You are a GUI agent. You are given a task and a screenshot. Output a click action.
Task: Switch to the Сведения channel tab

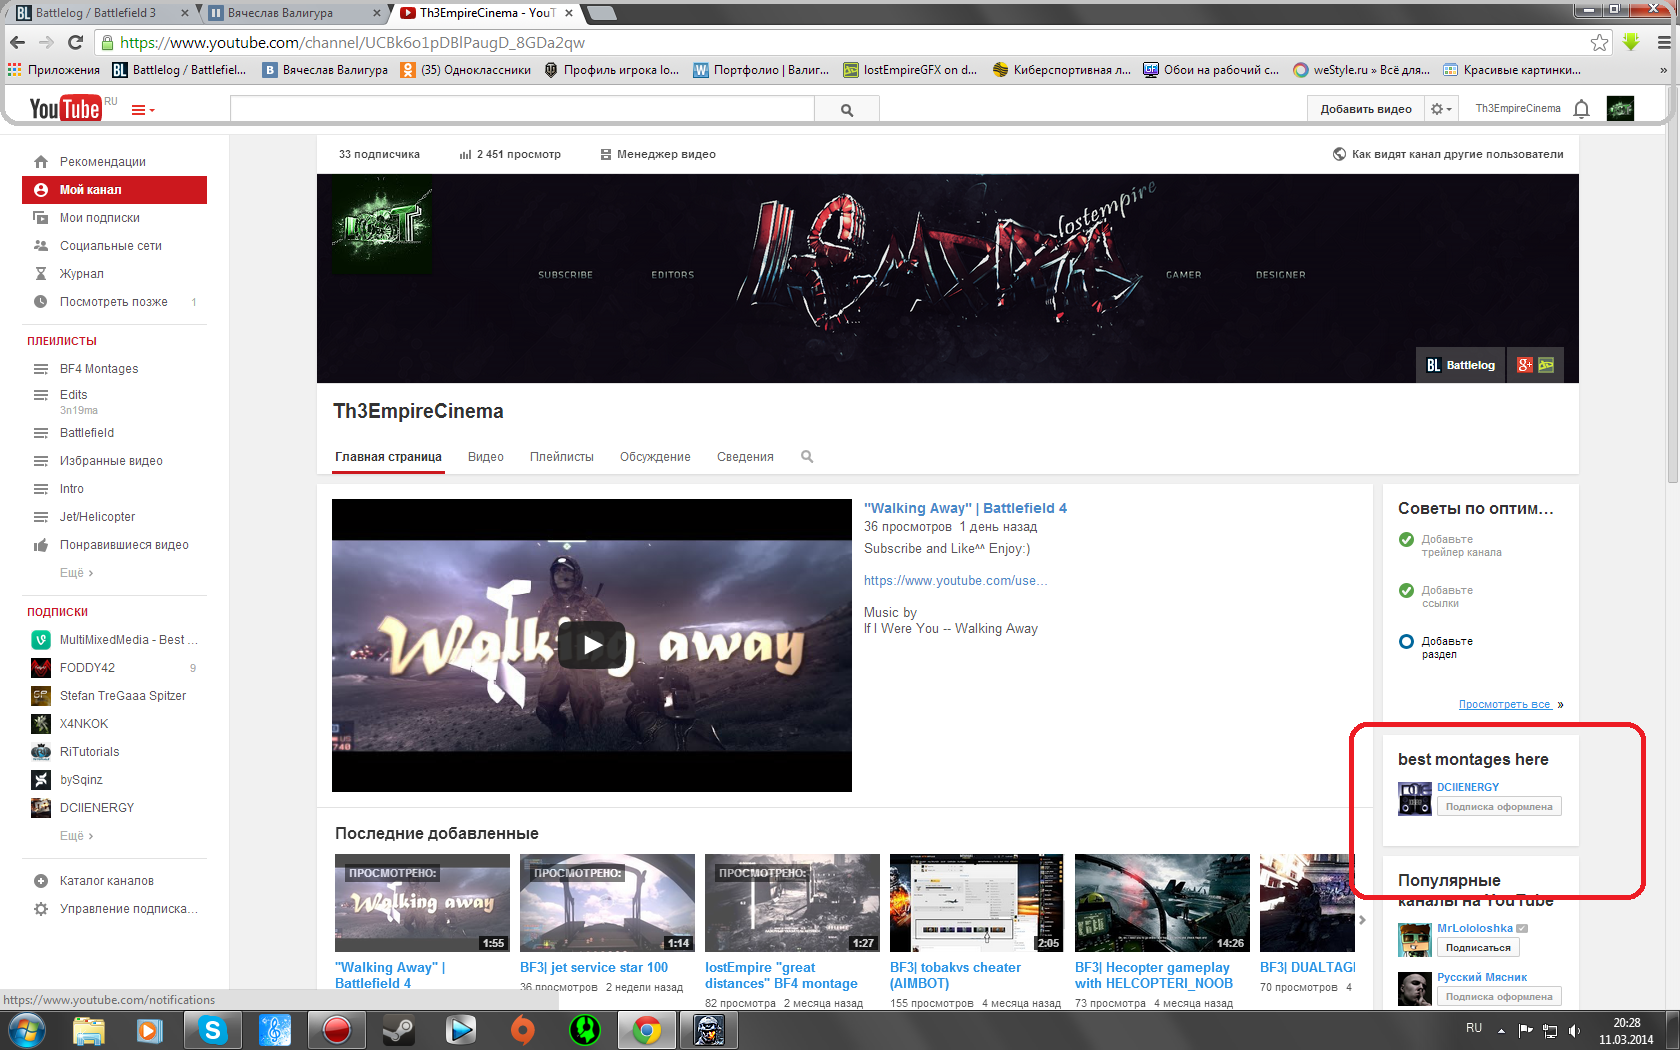point(745,457)
